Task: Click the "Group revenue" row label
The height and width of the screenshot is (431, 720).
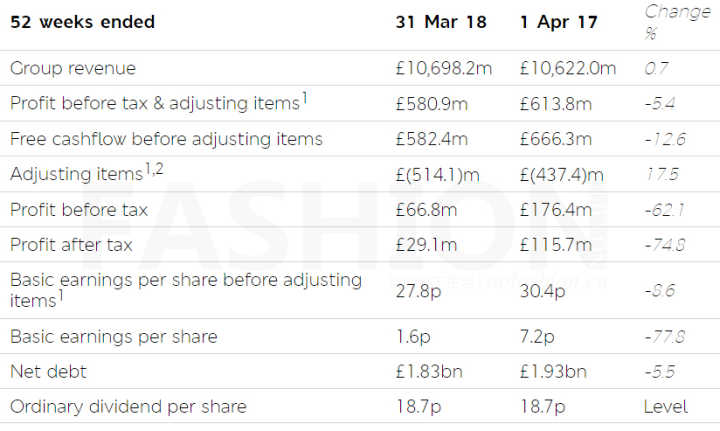Action: pos(73,68)
